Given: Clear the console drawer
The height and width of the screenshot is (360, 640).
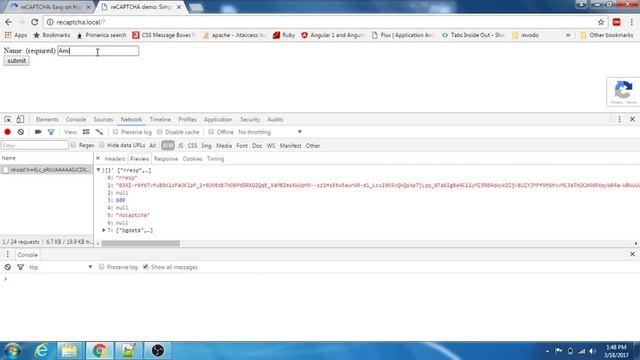Looking at the screenshot, I should [x=8, y=267].
